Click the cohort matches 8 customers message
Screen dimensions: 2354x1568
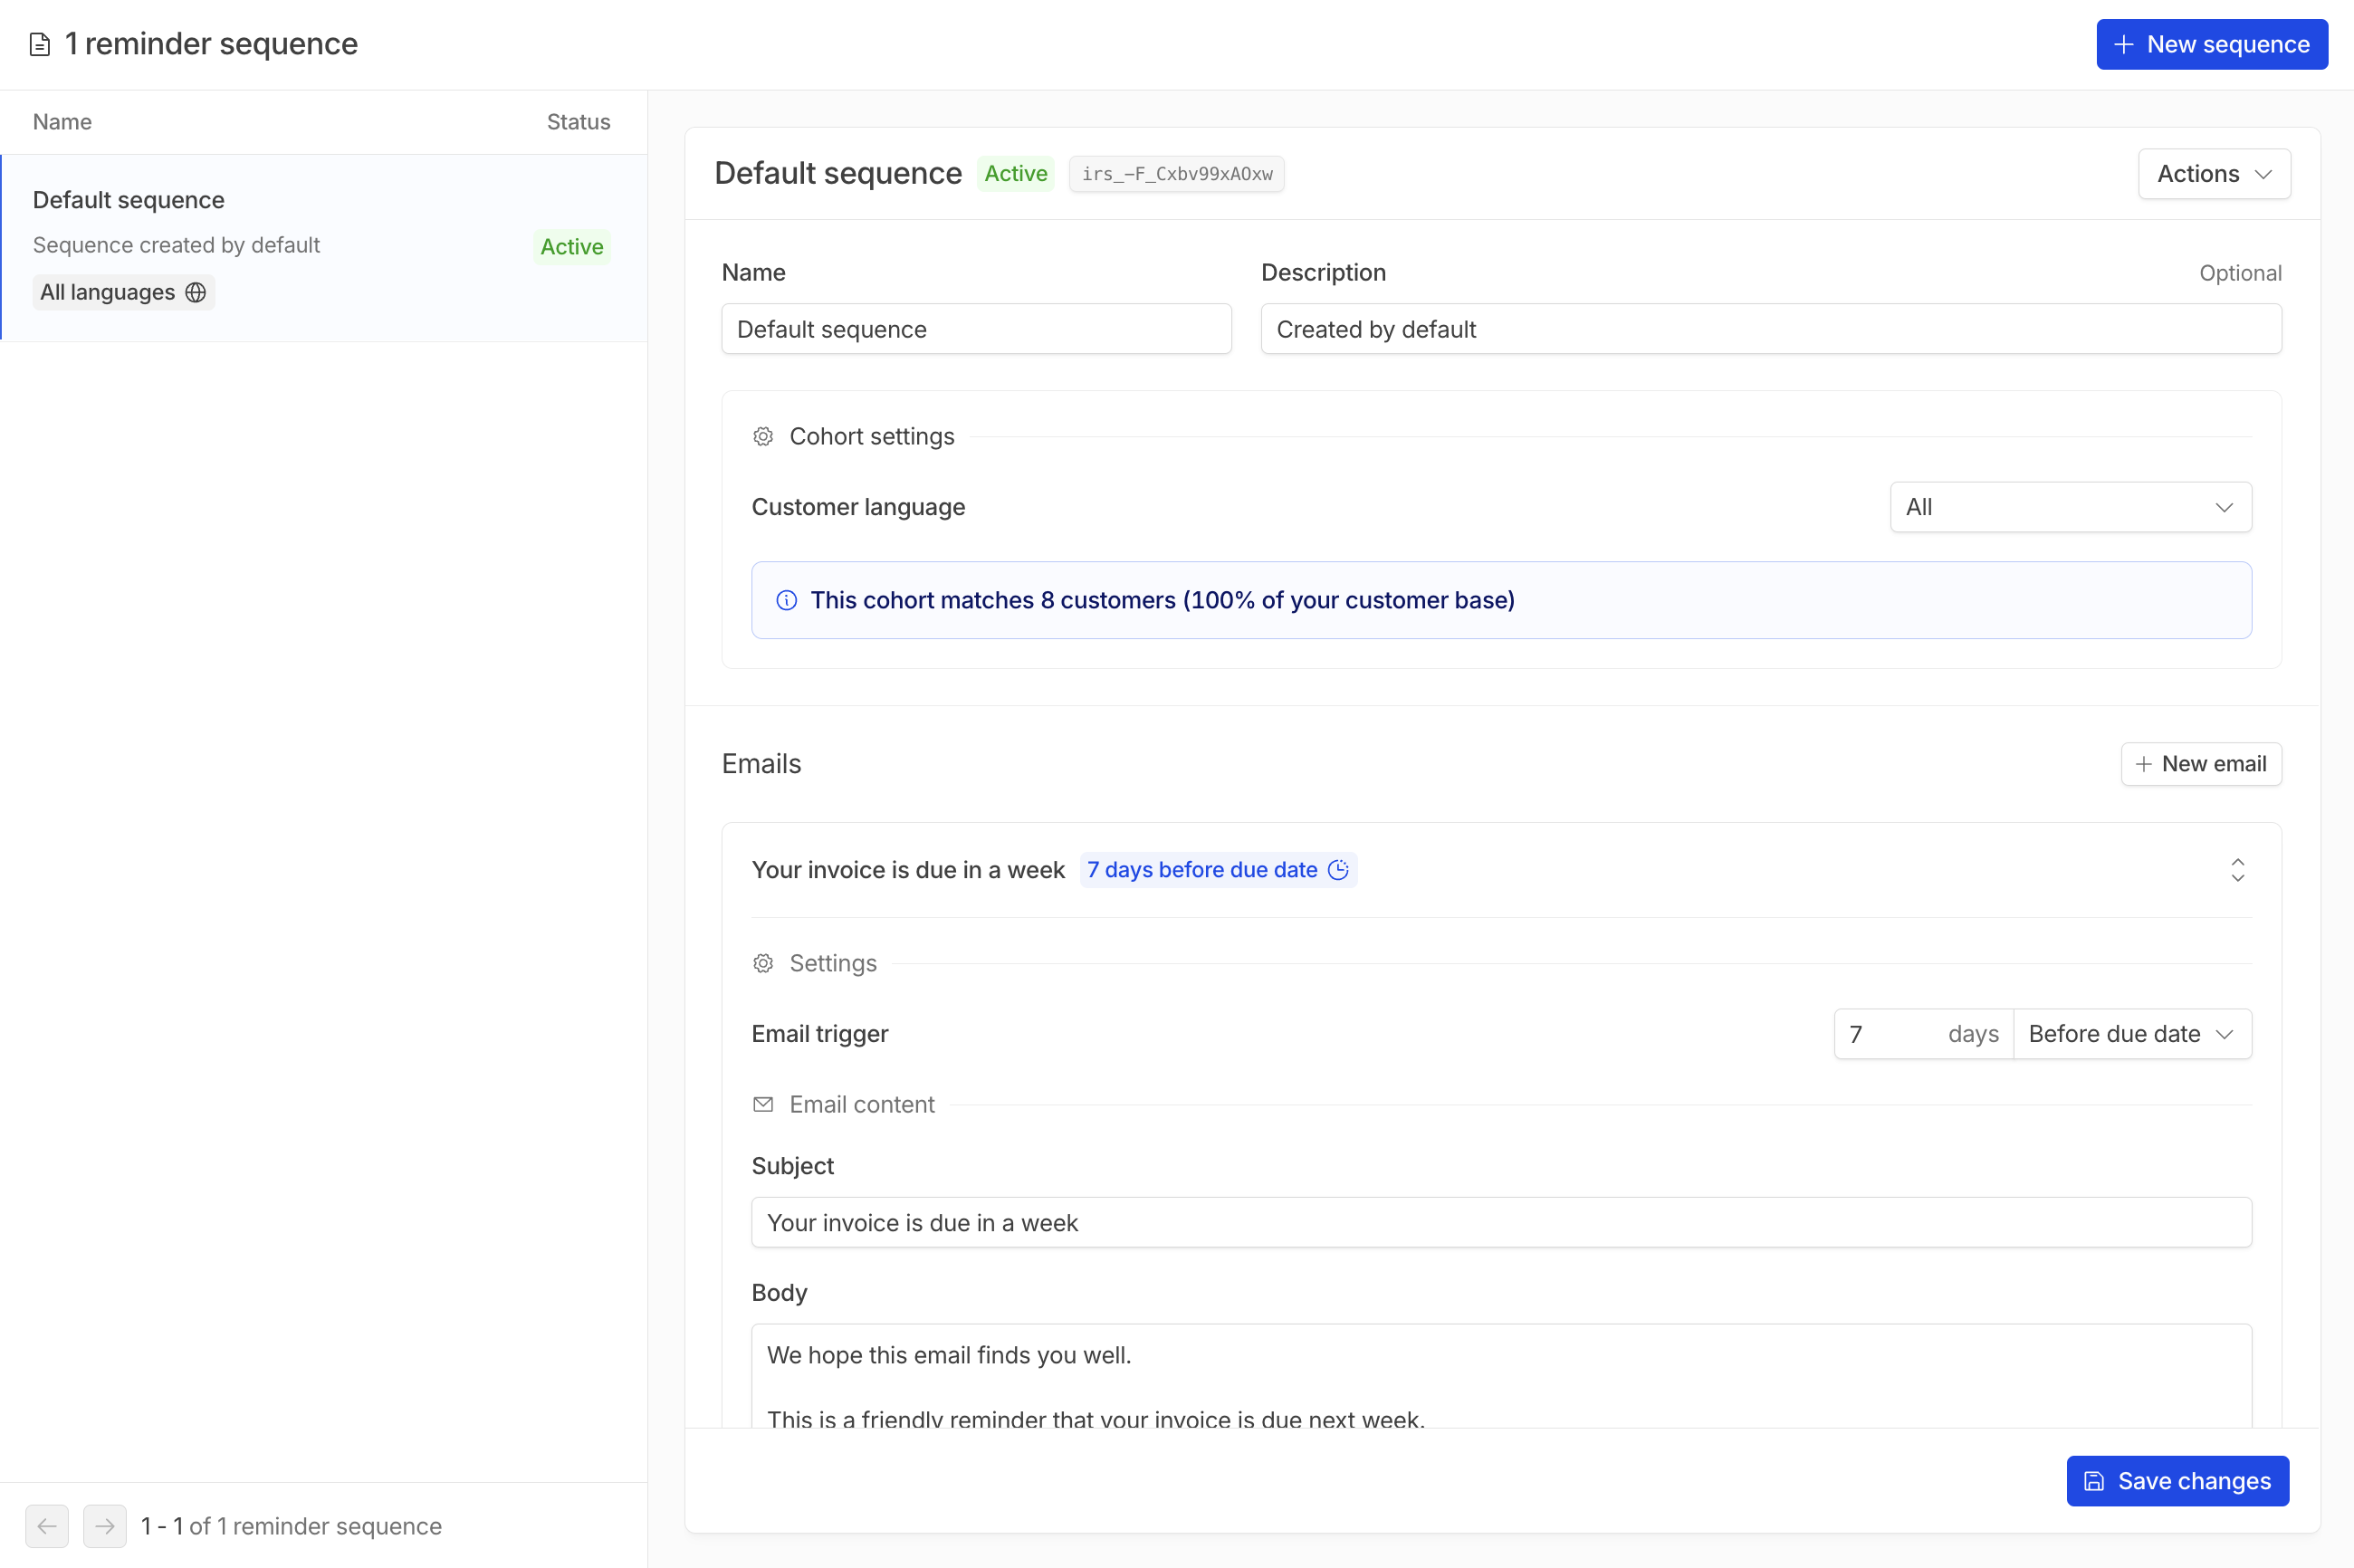click(x=1162, y=600)
